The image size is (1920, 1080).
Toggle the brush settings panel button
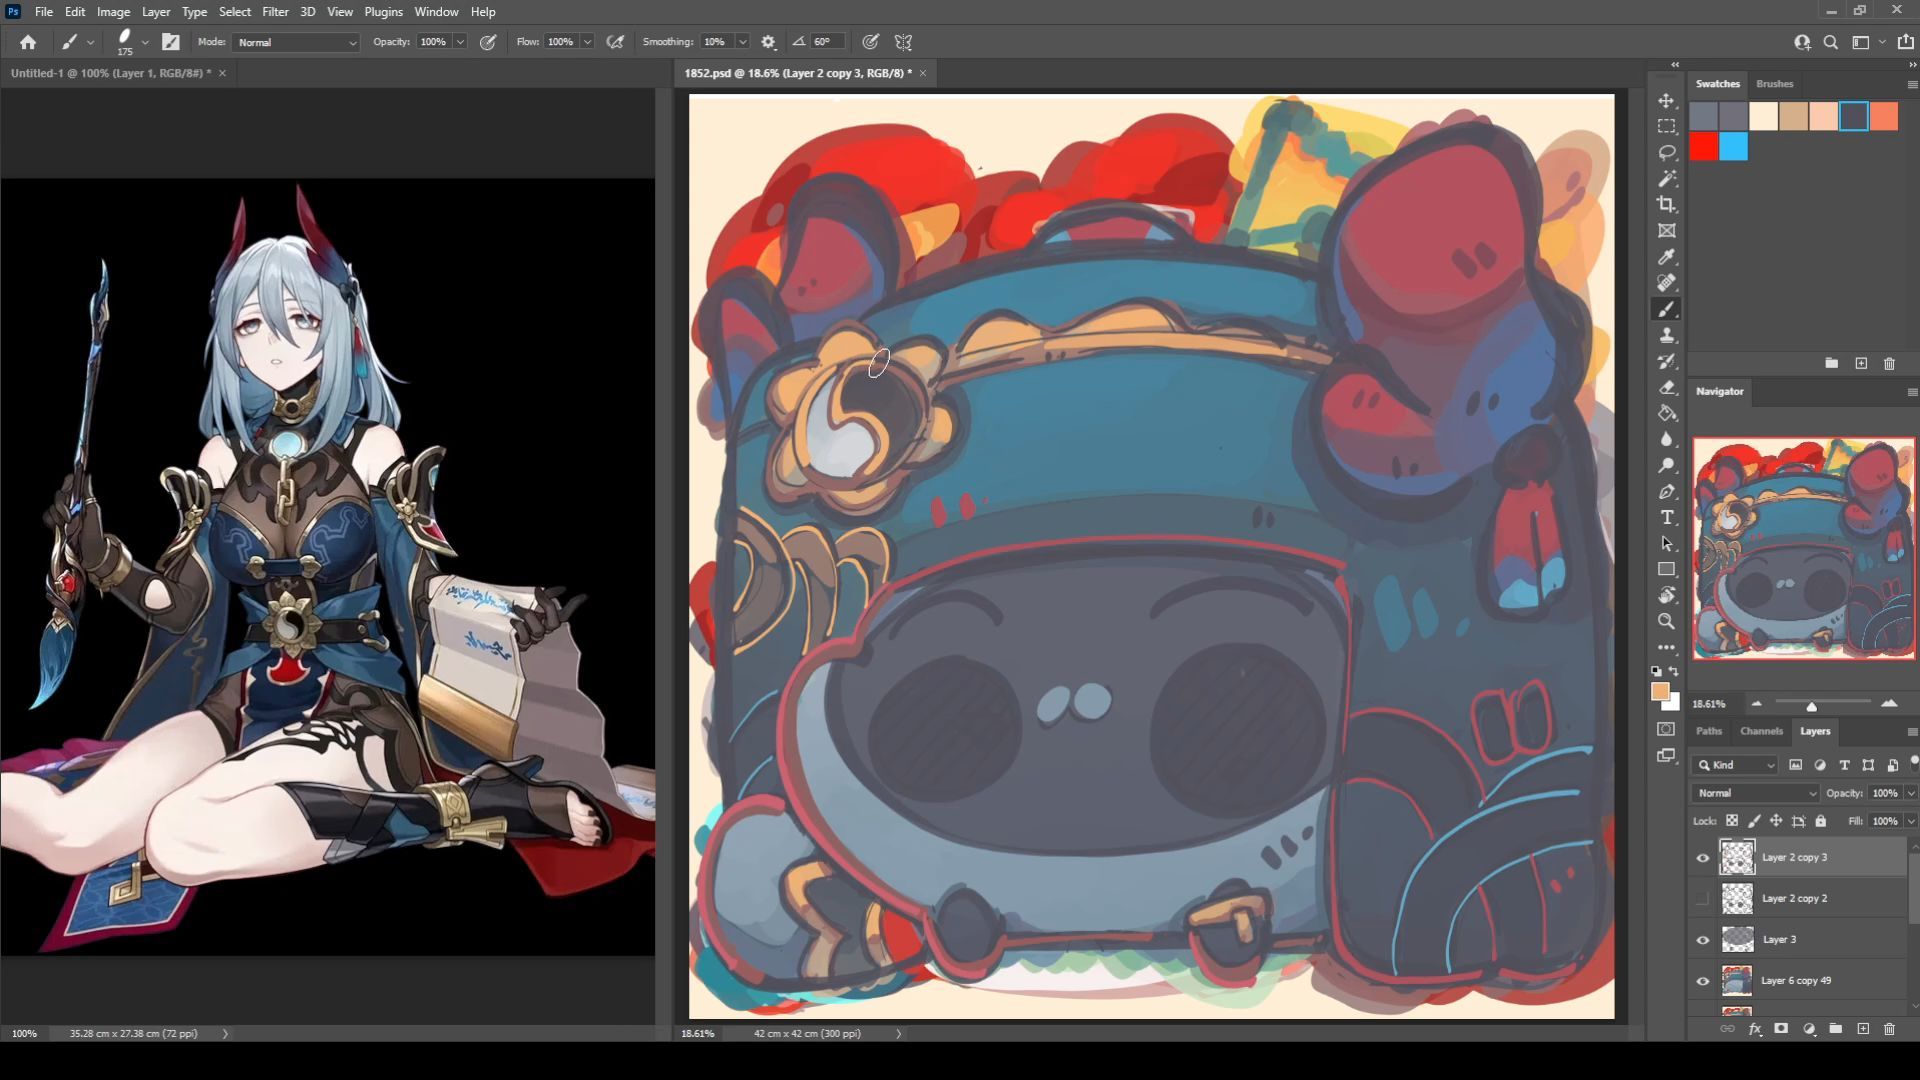[x=171, y=42]
